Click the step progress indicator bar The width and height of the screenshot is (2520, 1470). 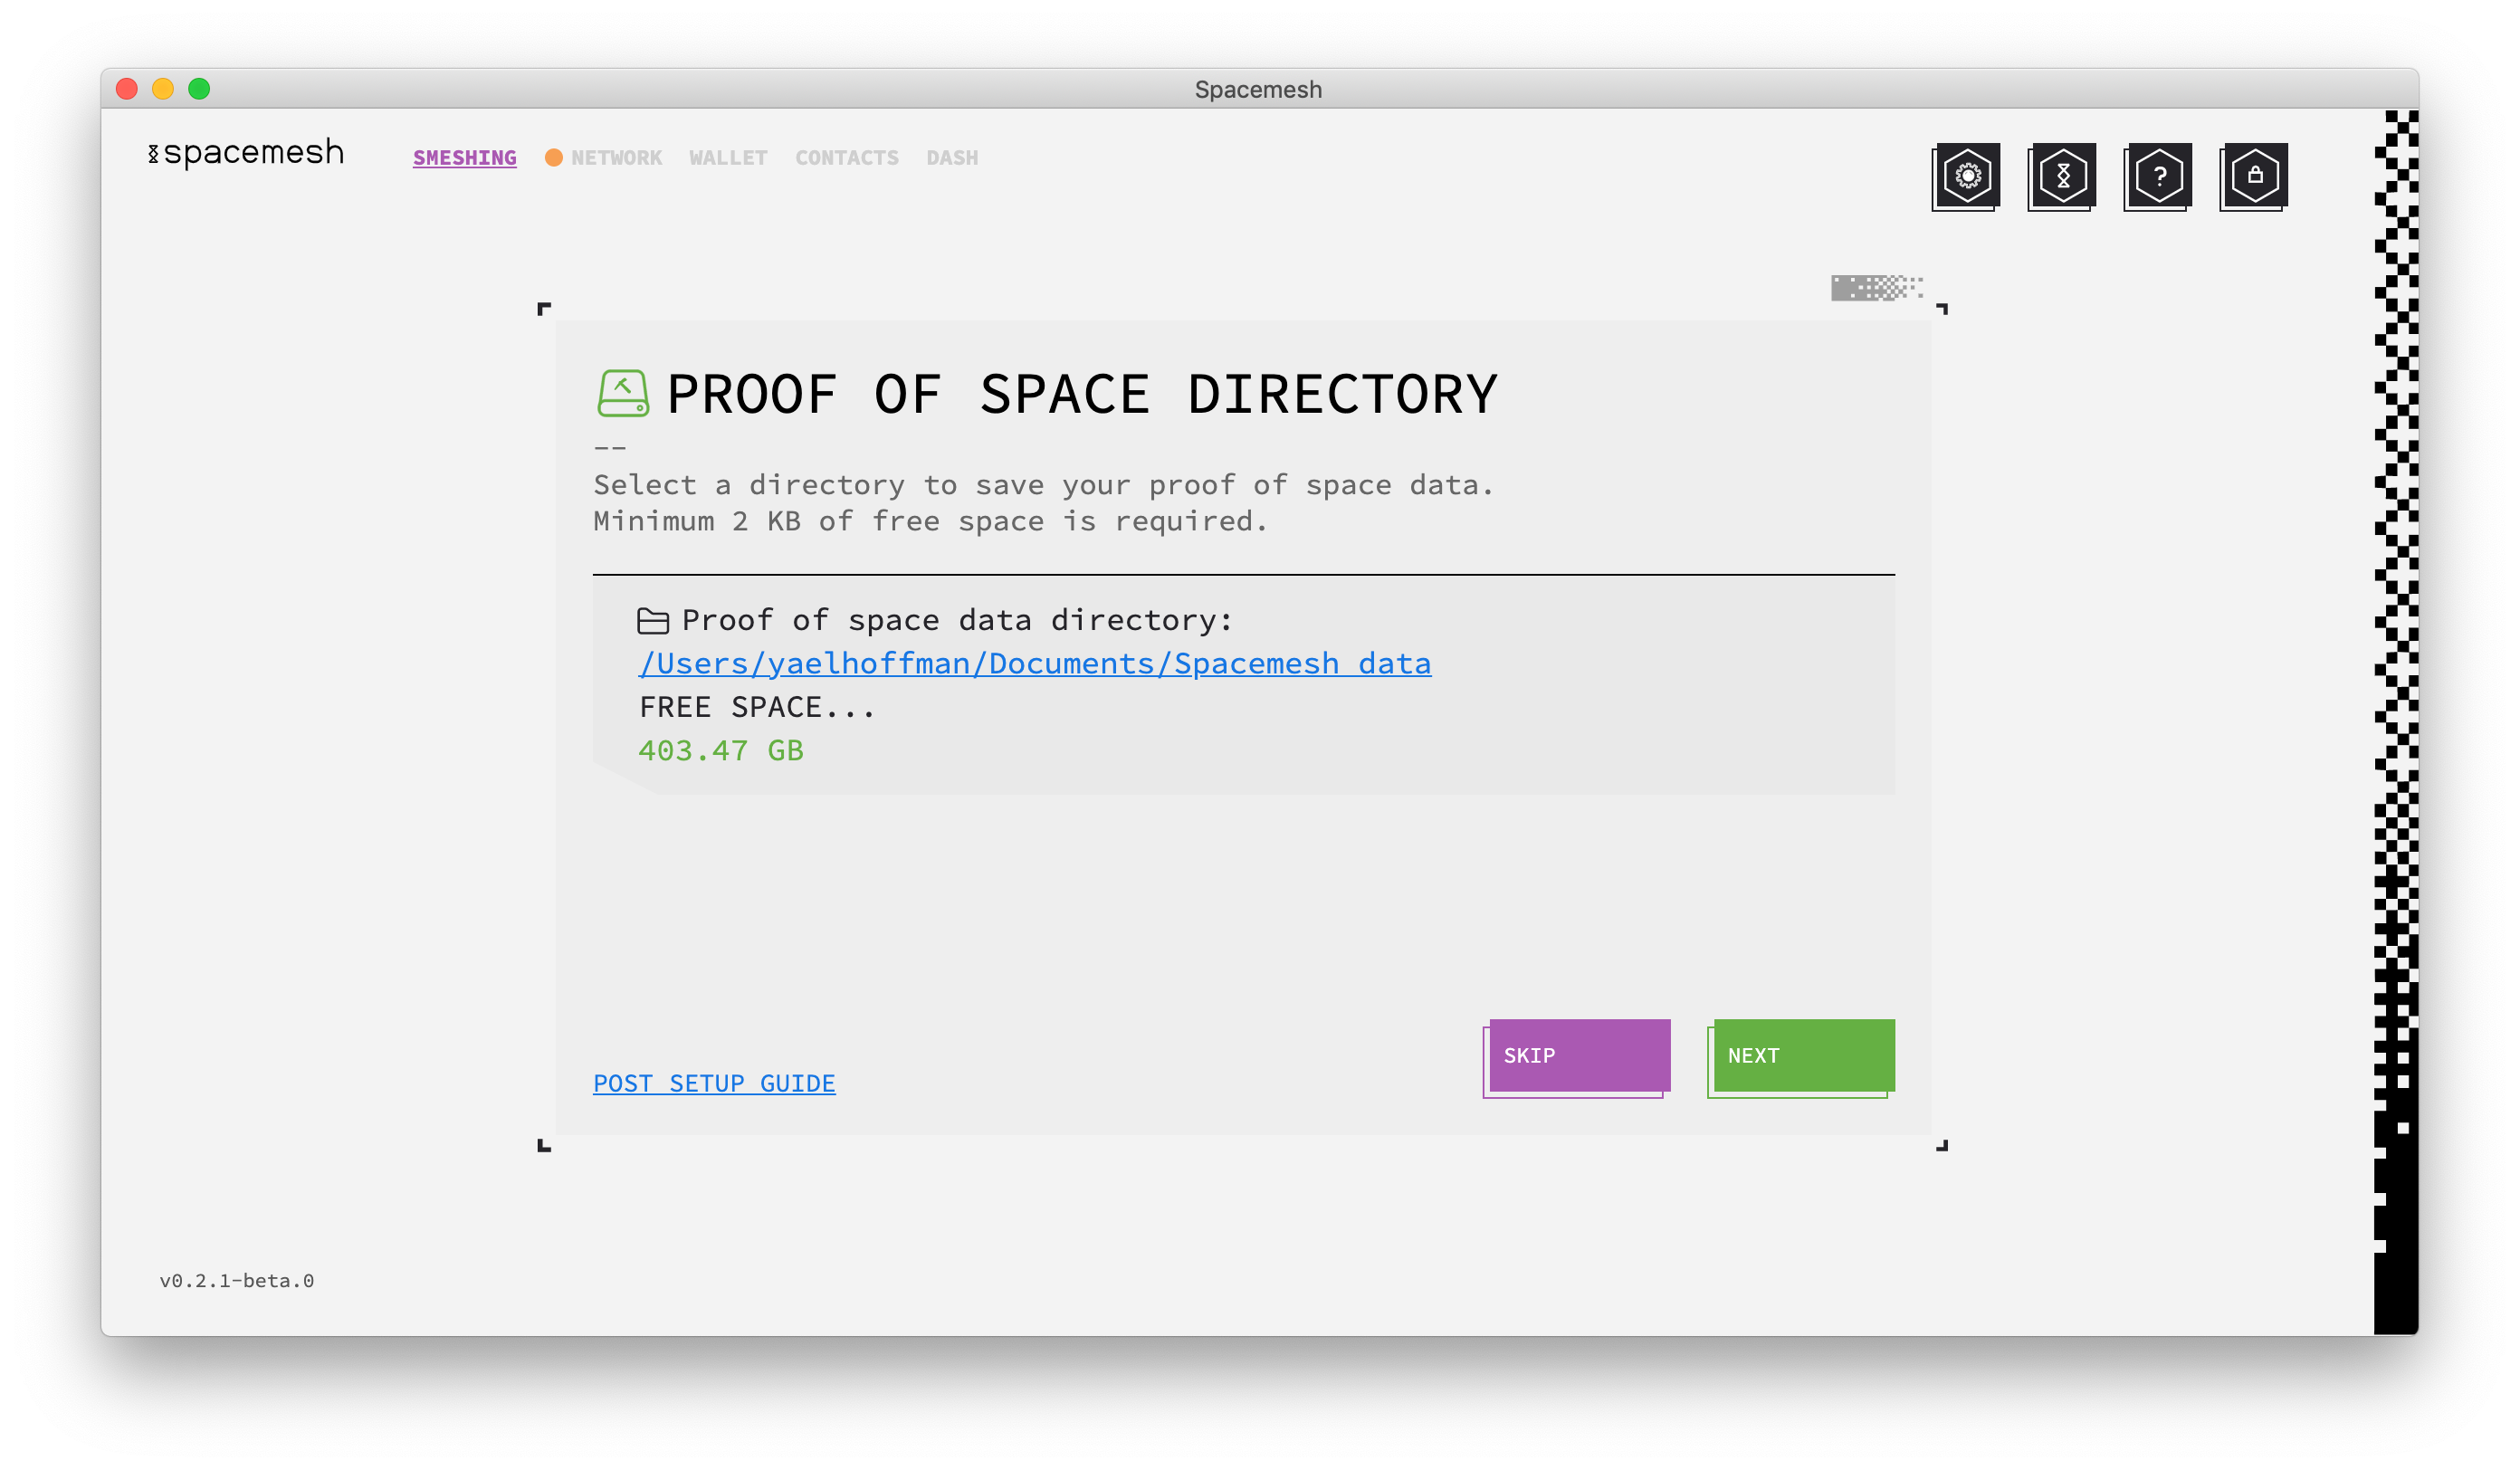point(1876,288)
